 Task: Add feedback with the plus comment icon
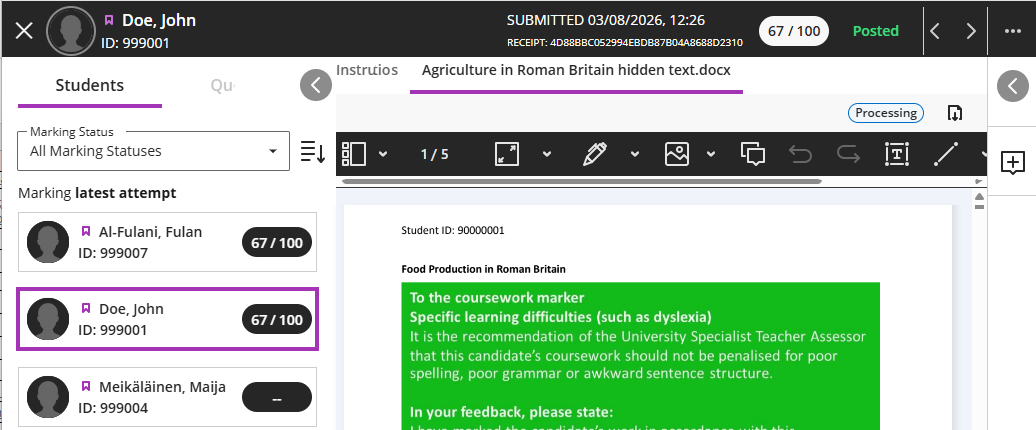1013,162
